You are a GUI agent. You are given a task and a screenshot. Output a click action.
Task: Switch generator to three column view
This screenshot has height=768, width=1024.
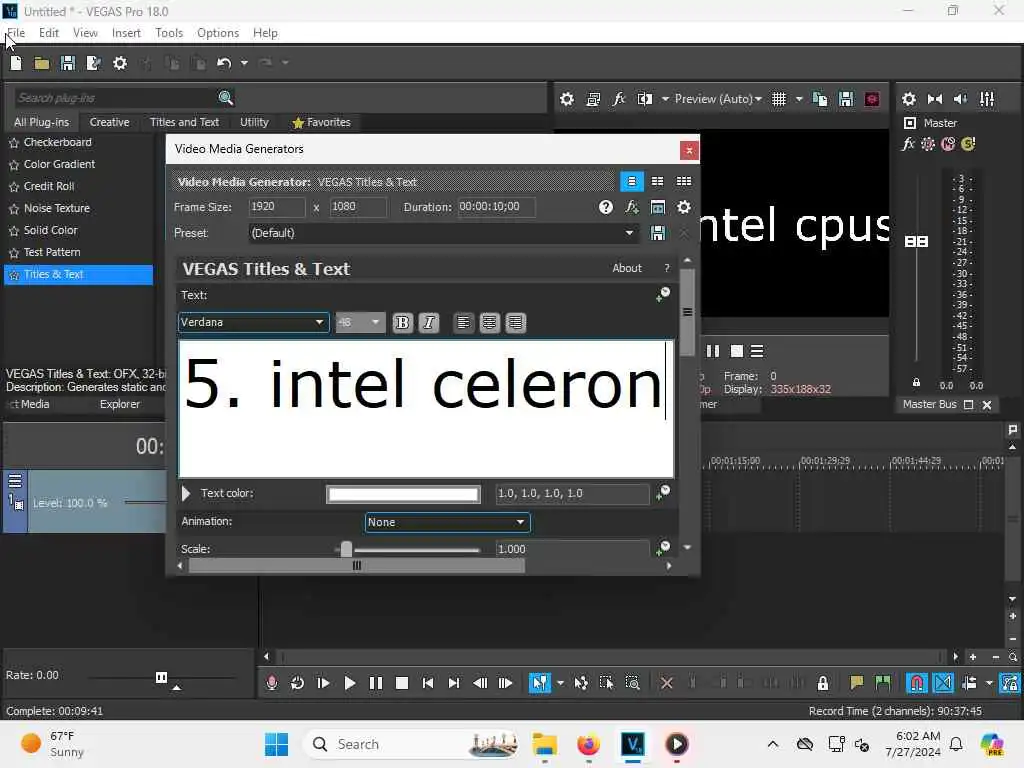(684, 182)
